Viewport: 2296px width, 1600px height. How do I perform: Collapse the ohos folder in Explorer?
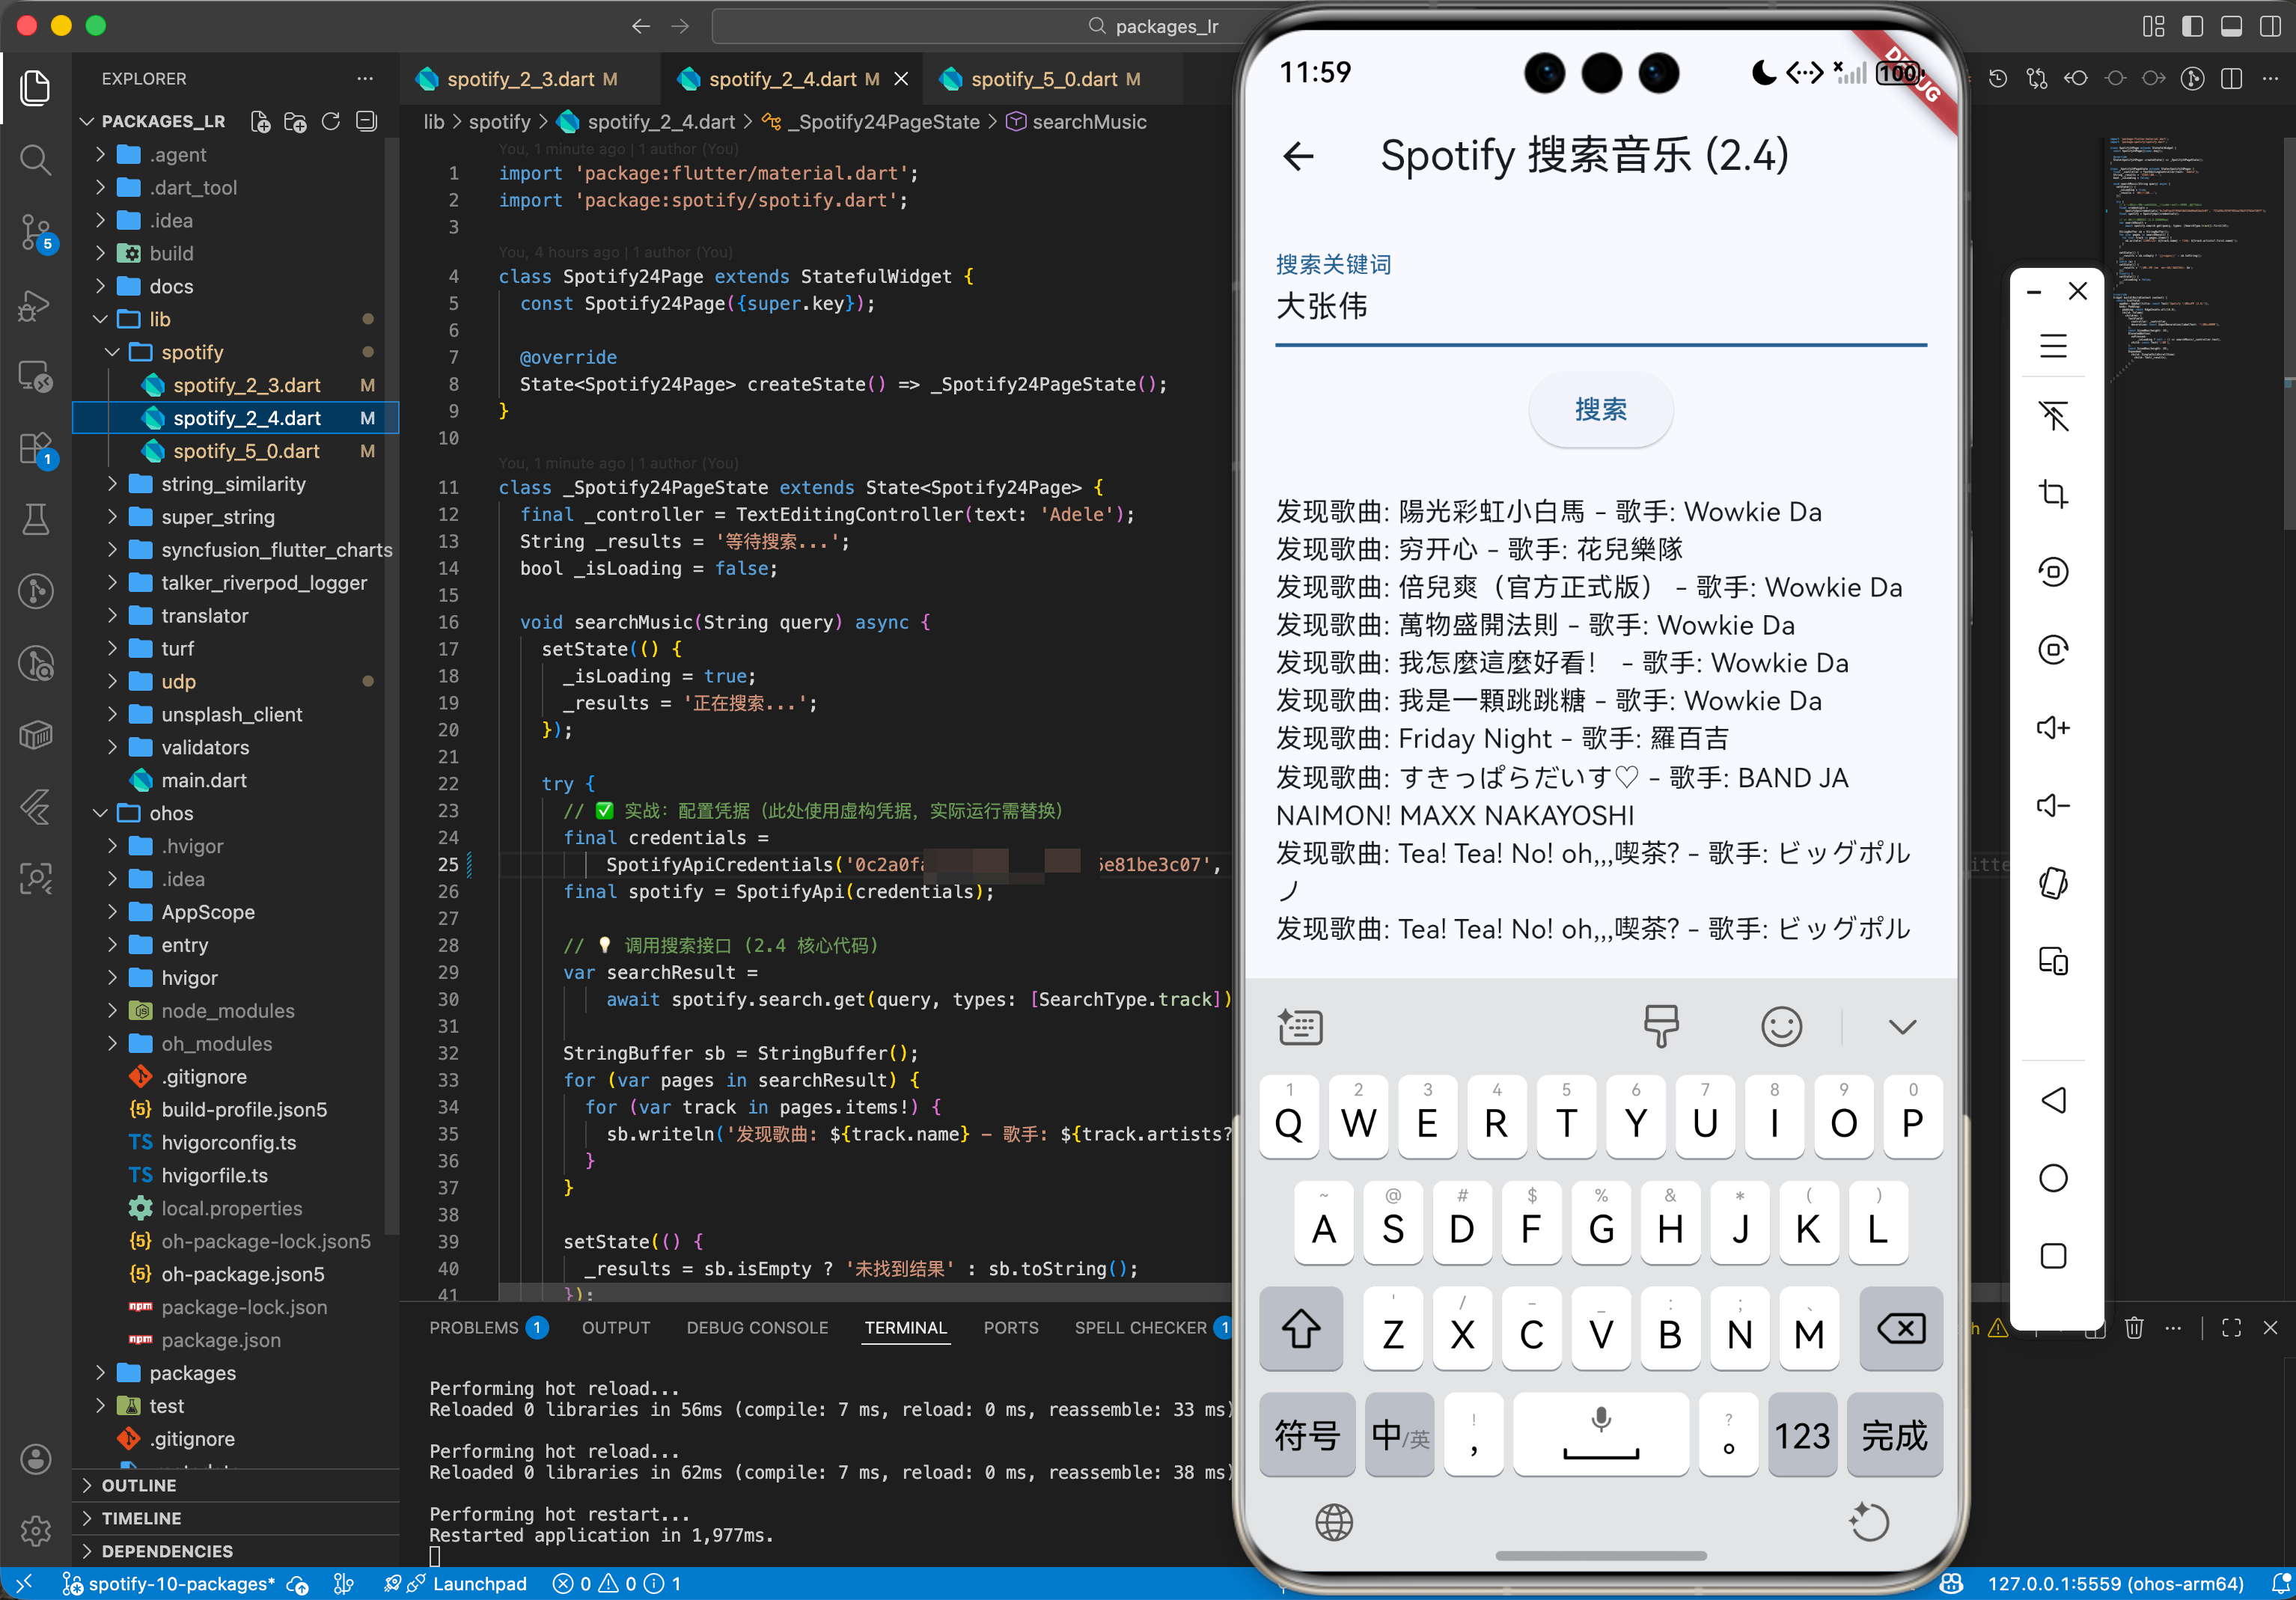(x=171, y=813)
